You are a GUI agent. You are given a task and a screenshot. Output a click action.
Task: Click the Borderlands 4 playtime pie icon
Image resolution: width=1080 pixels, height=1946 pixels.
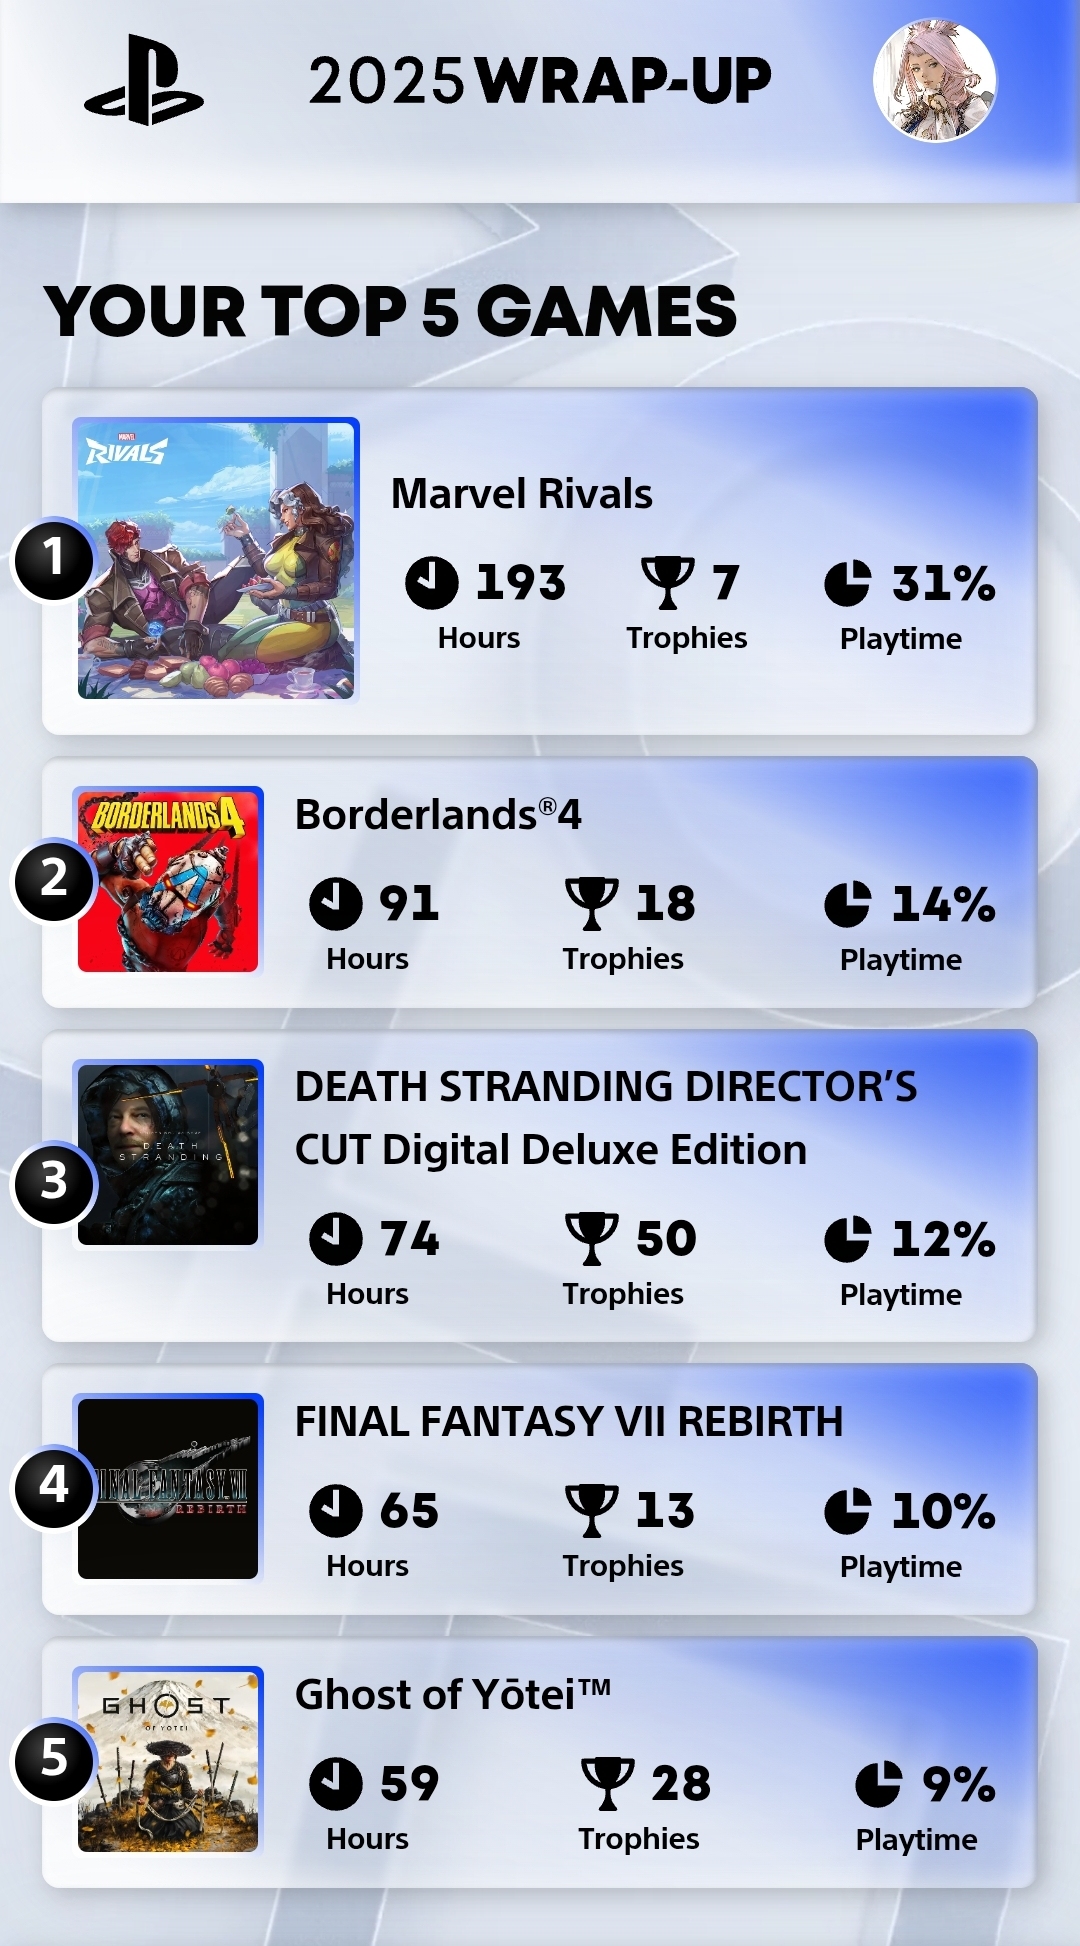pyautogui.click(x=847, y=904)
